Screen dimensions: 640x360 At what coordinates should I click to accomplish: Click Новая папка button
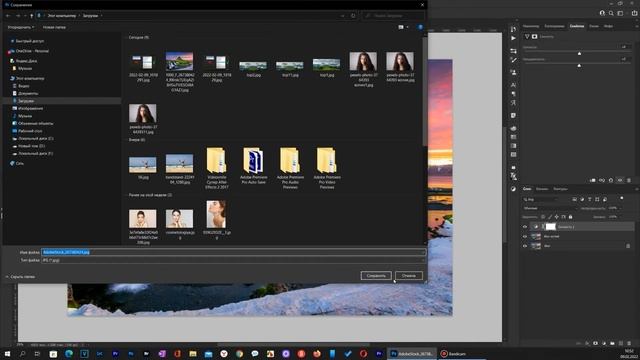(54, 27)
